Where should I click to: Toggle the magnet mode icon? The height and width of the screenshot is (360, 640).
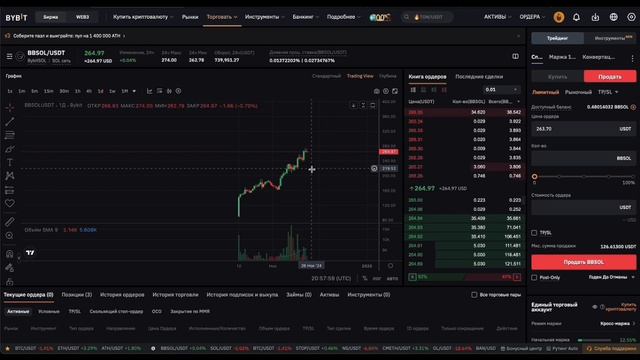coord(10,253)
